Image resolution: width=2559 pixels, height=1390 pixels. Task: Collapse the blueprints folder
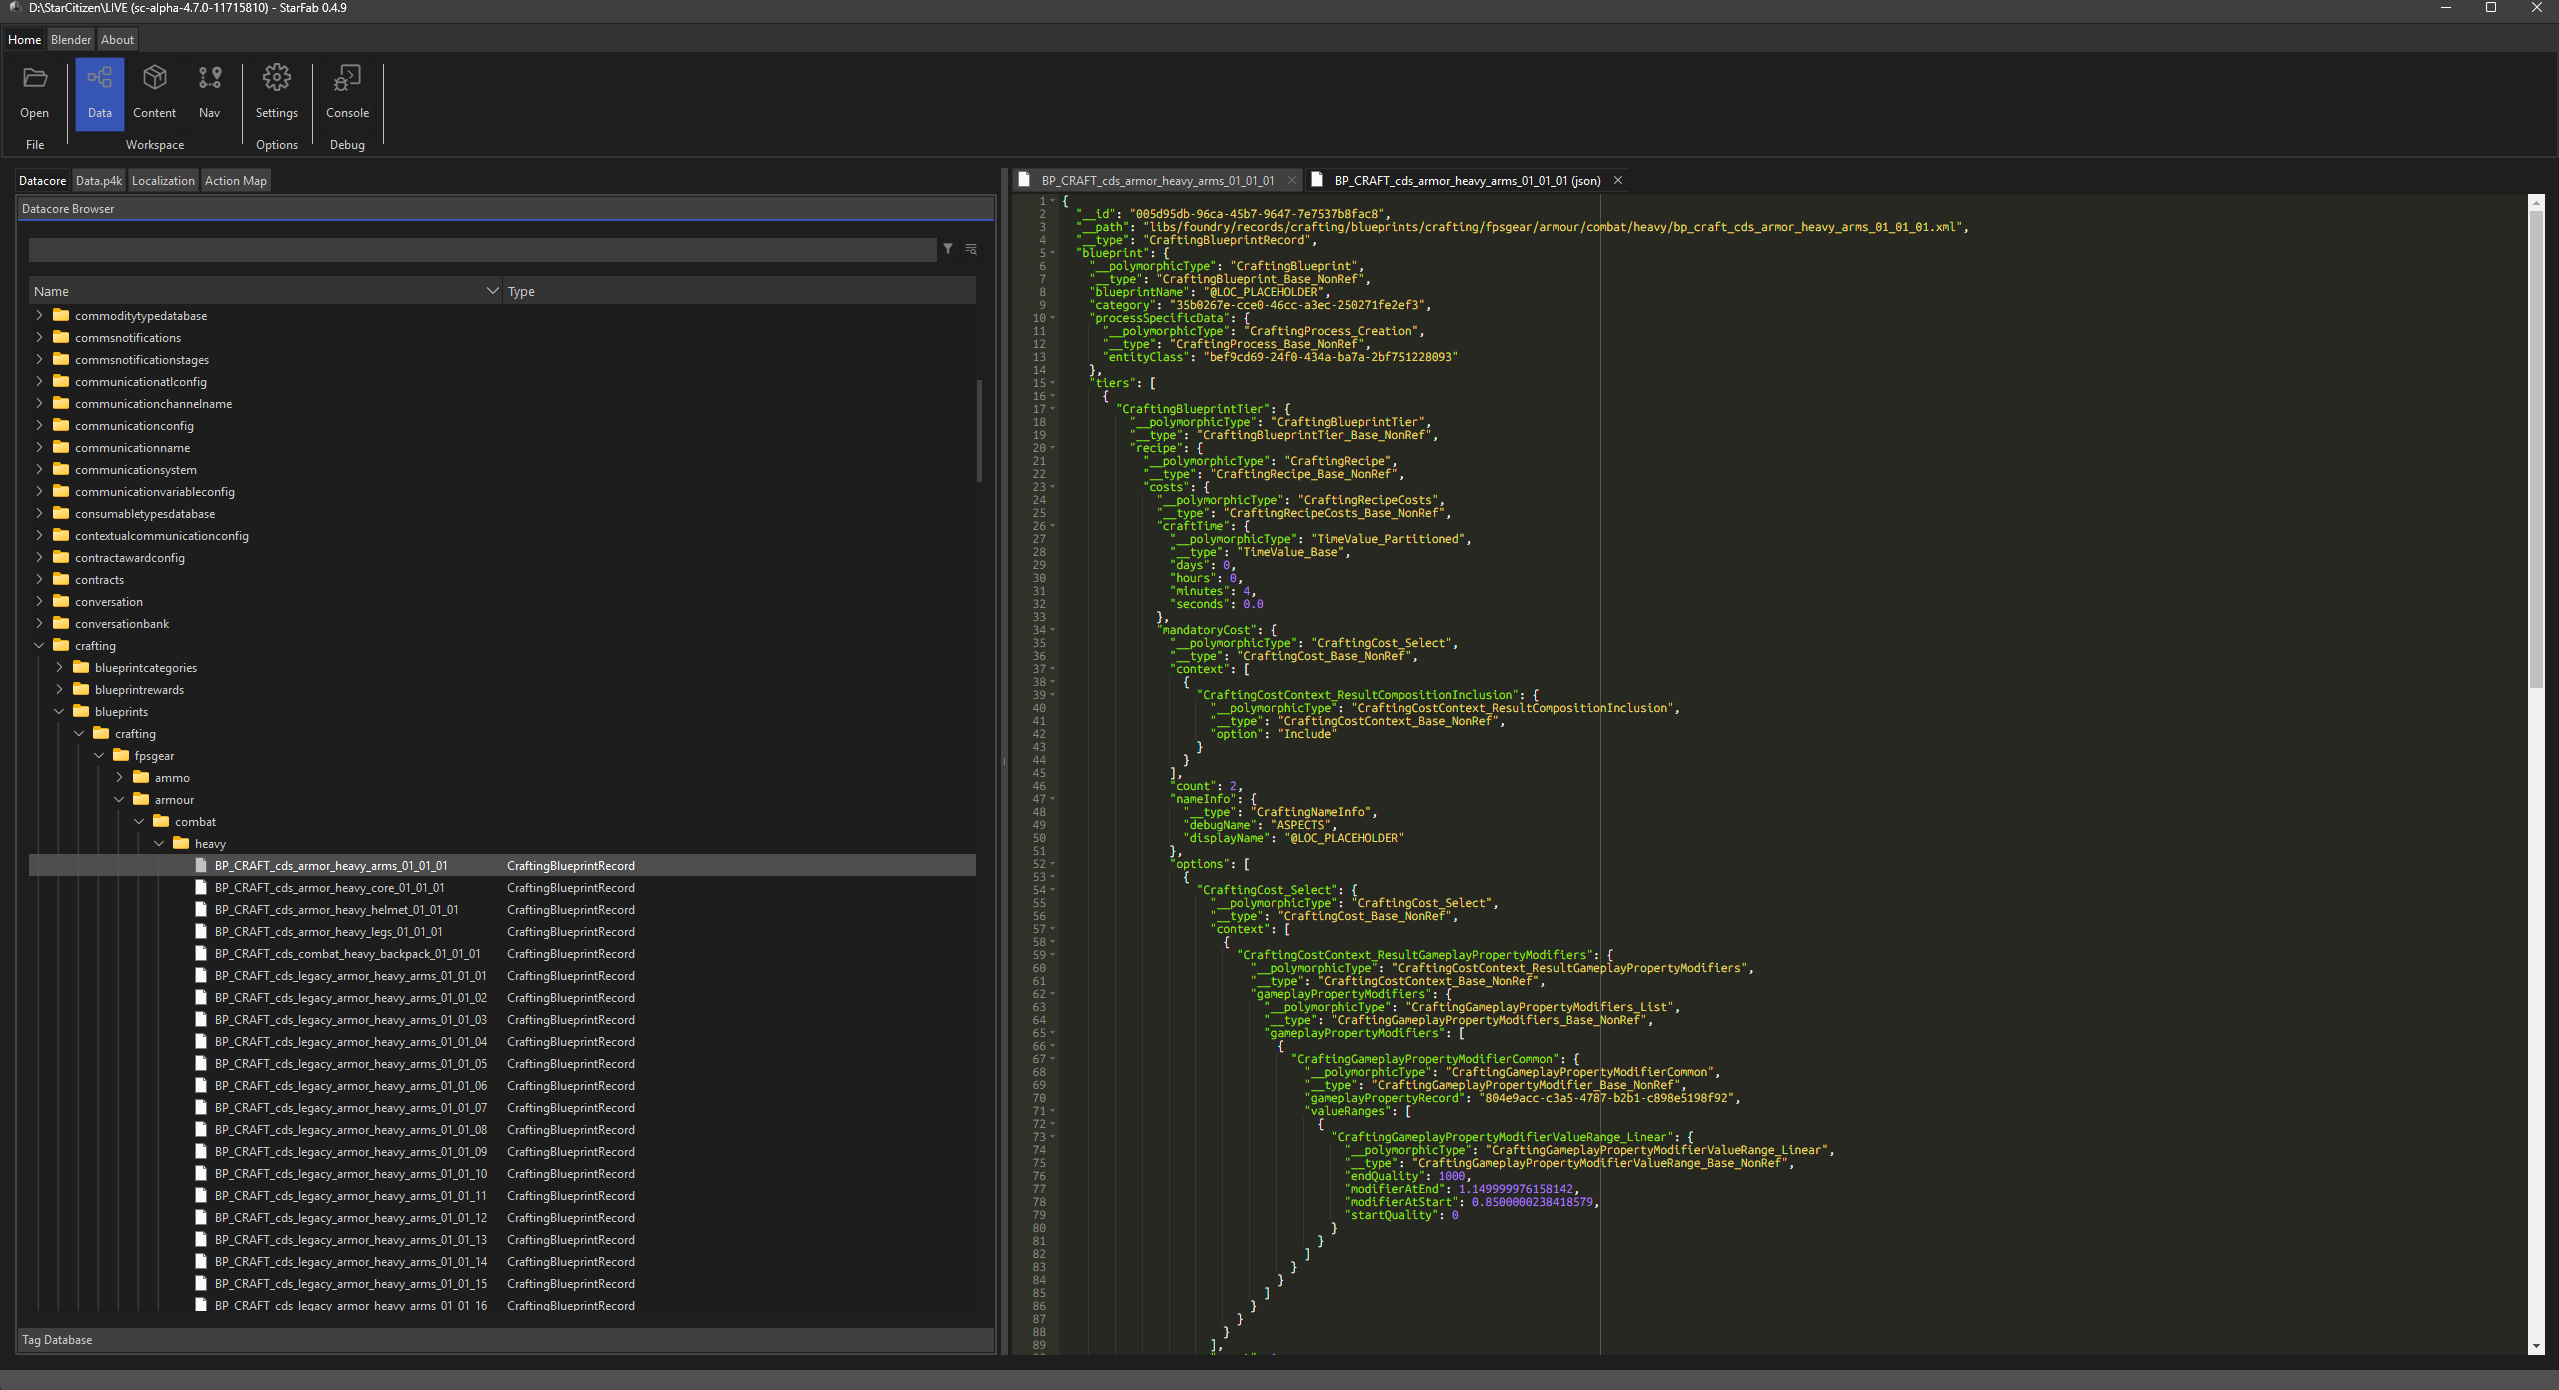tap(59, 712)
